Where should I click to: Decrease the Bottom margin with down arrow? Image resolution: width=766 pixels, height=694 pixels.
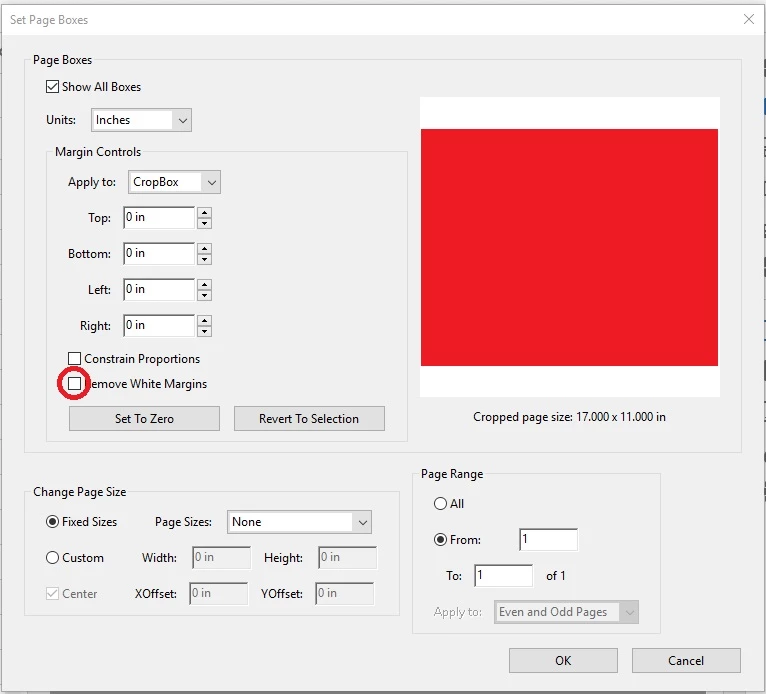point(205,259)
